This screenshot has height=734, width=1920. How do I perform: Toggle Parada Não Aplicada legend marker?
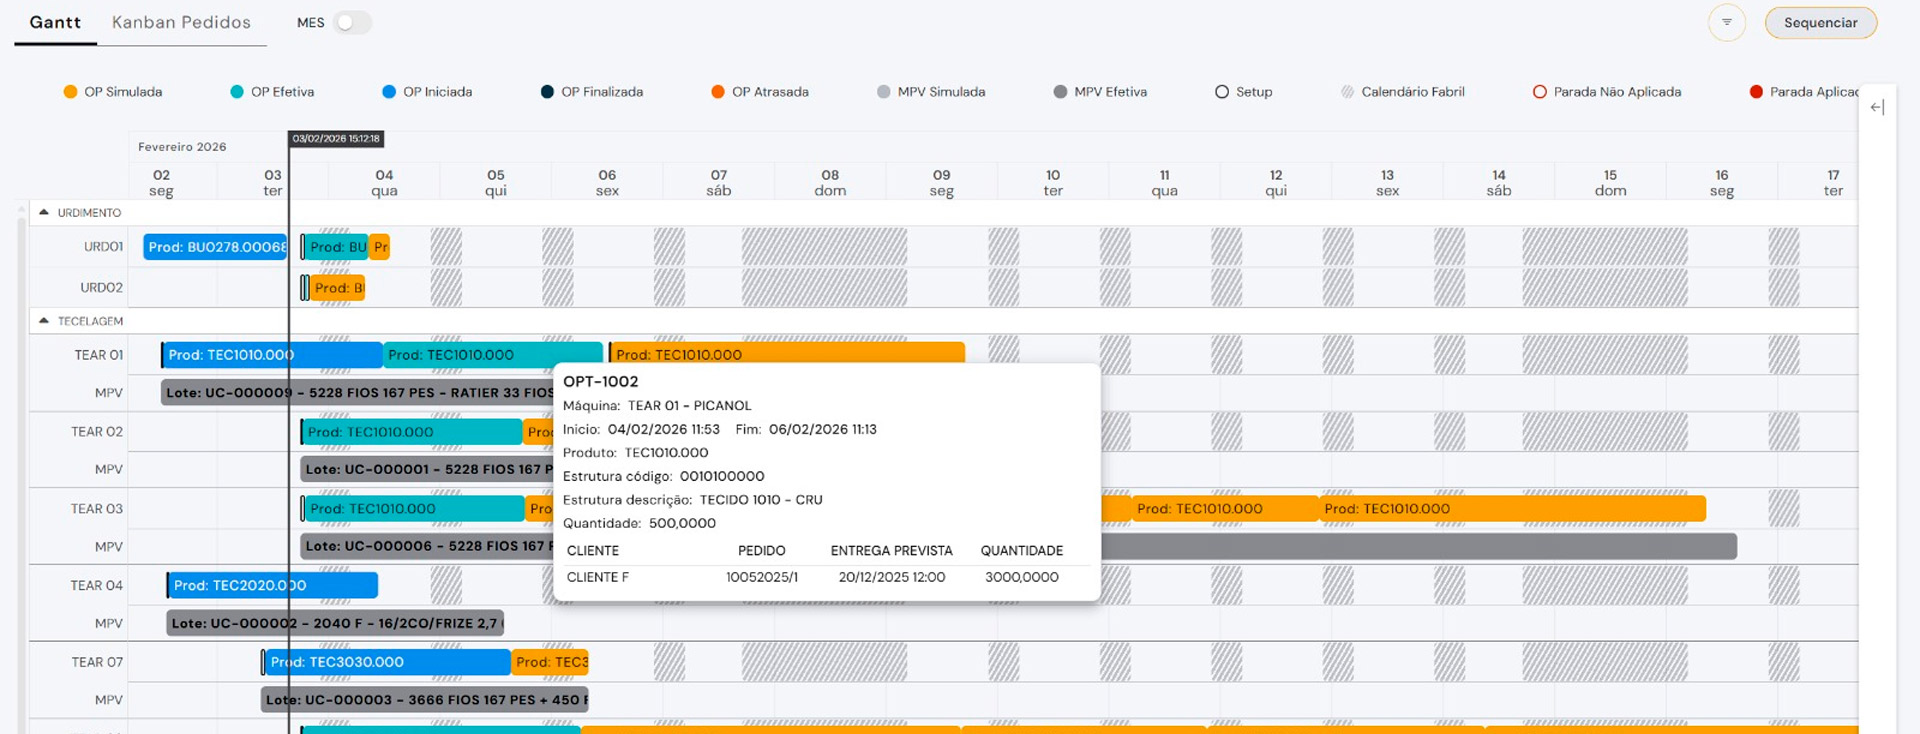(1539, 92)
